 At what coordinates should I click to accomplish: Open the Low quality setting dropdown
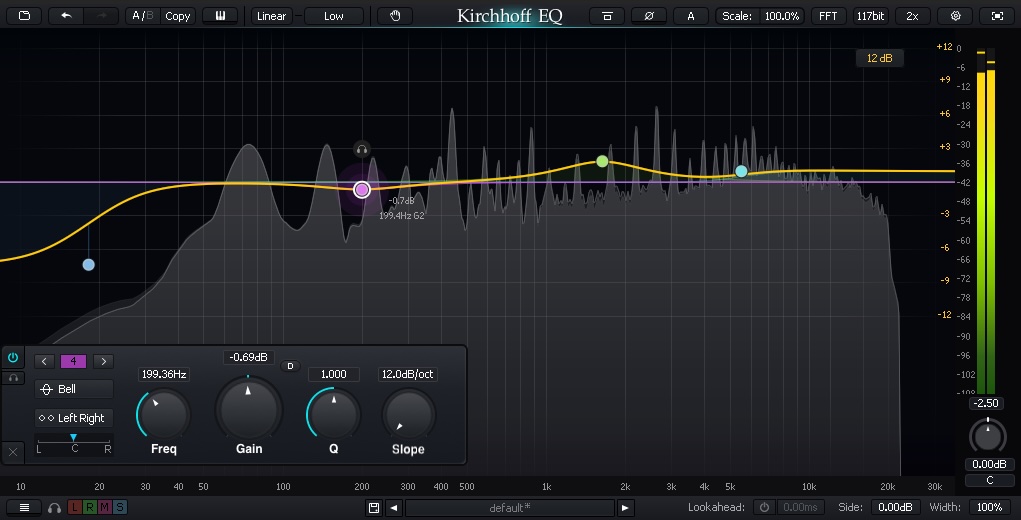pyautogui.click(x=333, y=16)
